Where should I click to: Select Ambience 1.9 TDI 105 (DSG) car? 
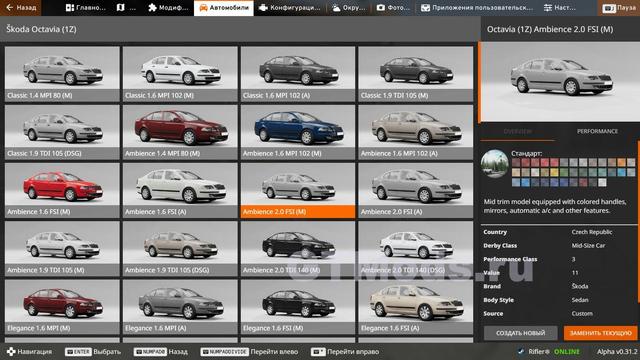180,249
